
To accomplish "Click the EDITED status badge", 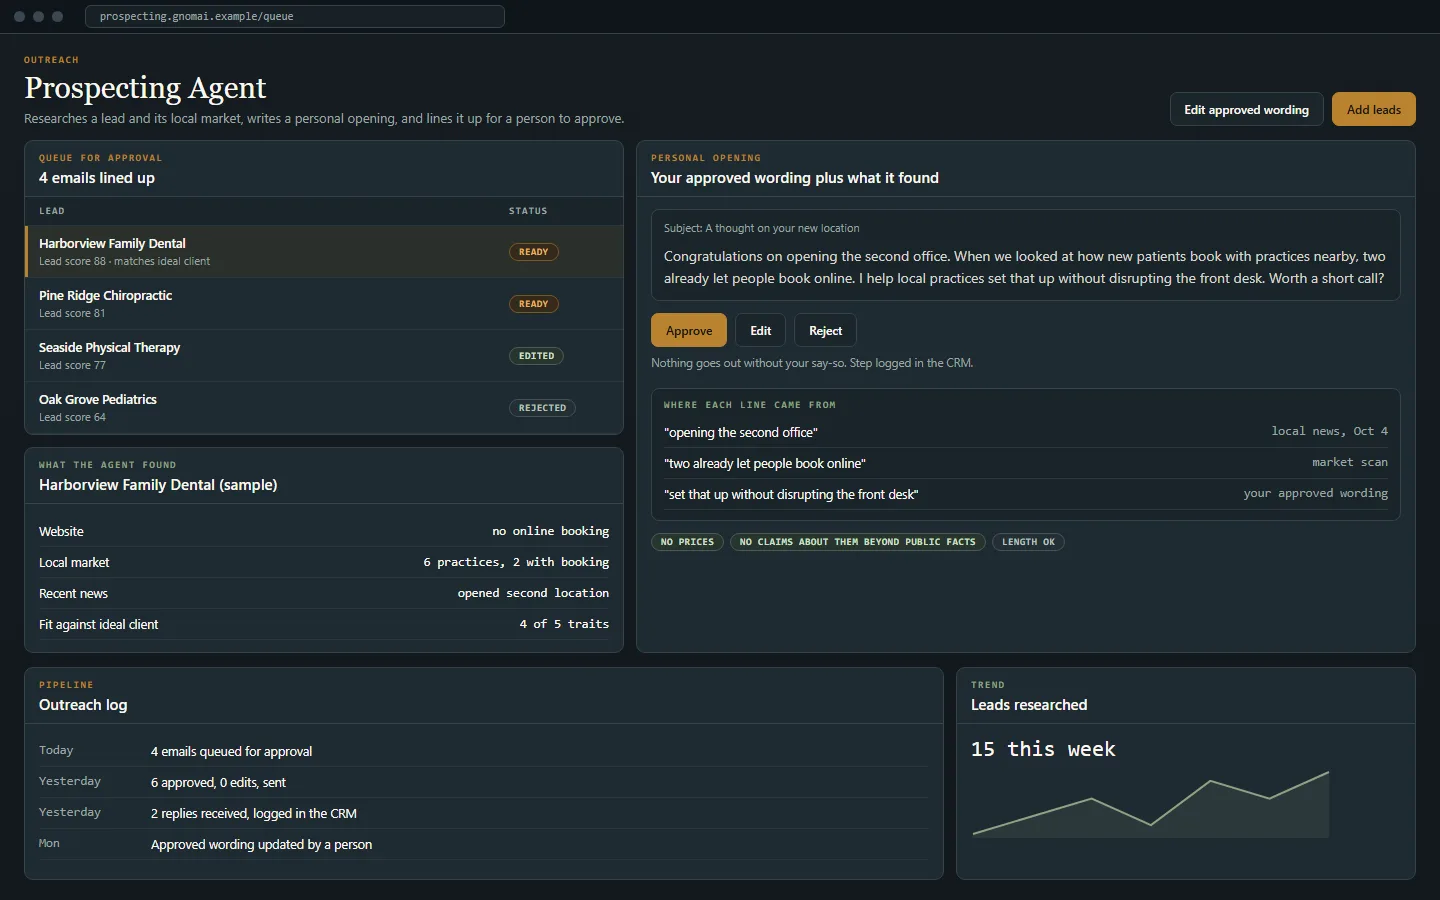I will [536, 356].
